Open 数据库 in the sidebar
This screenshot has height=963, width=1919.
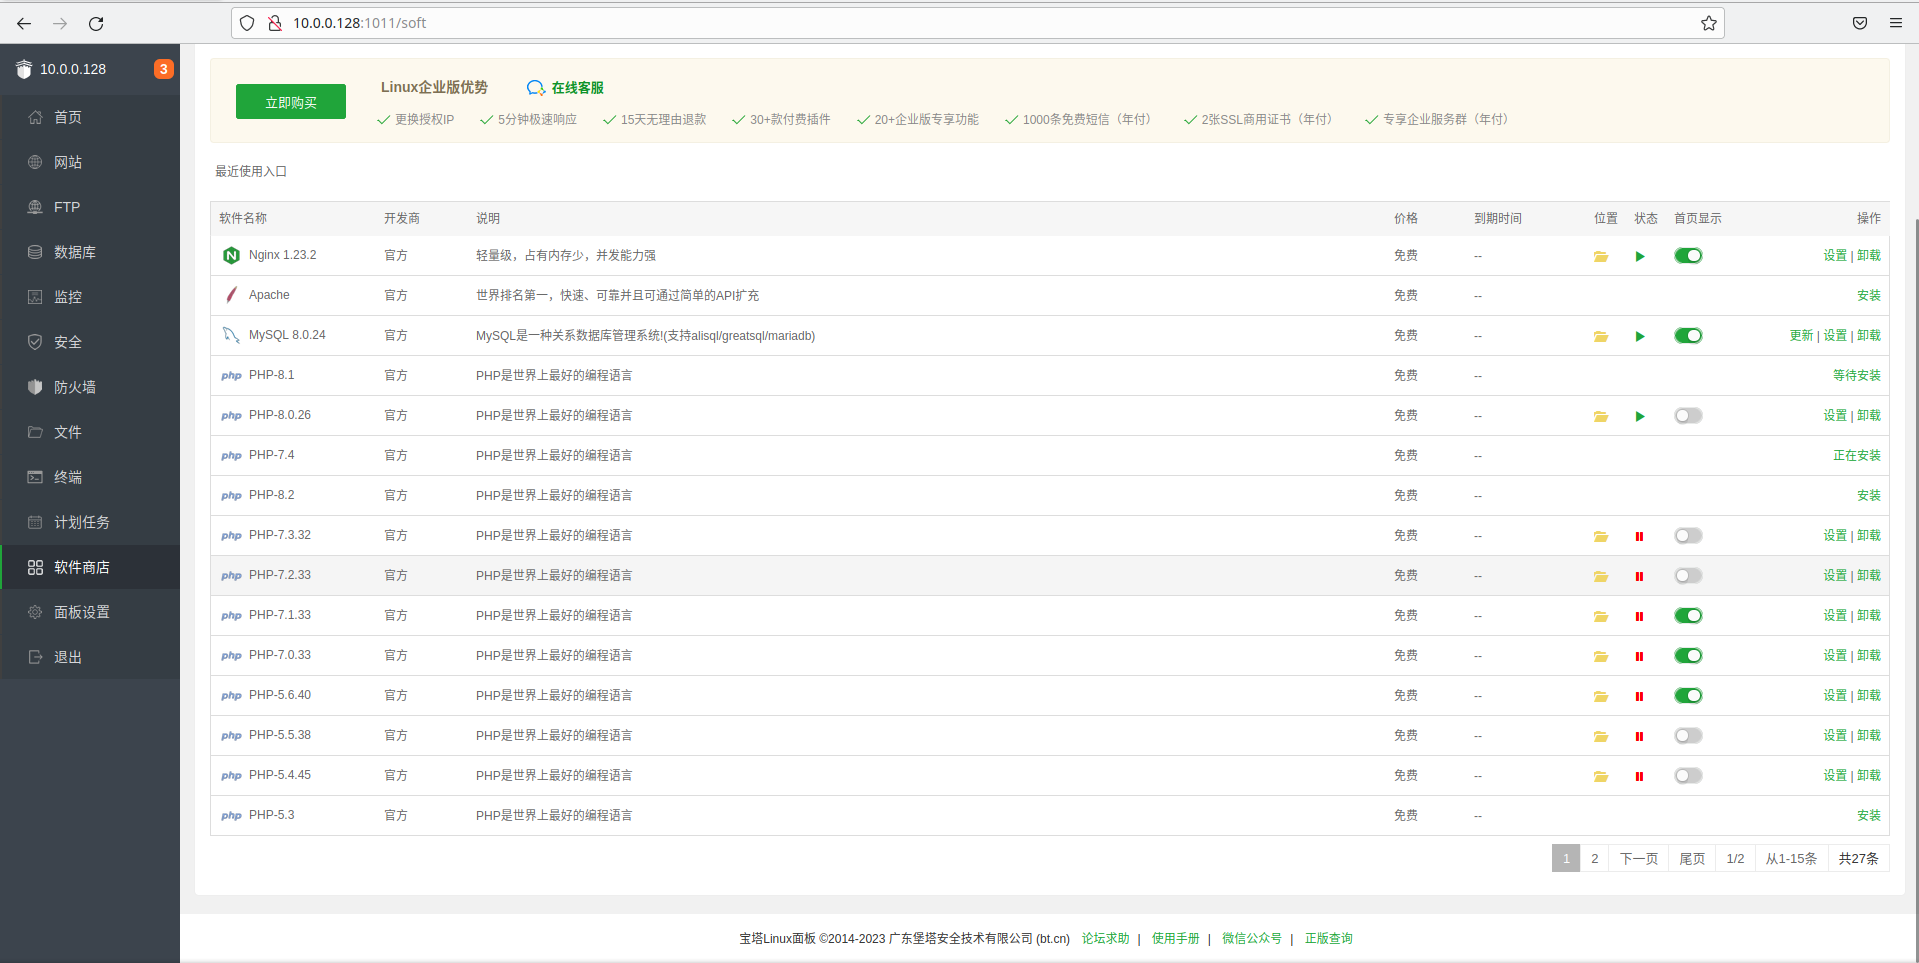(x=90, y=252)
